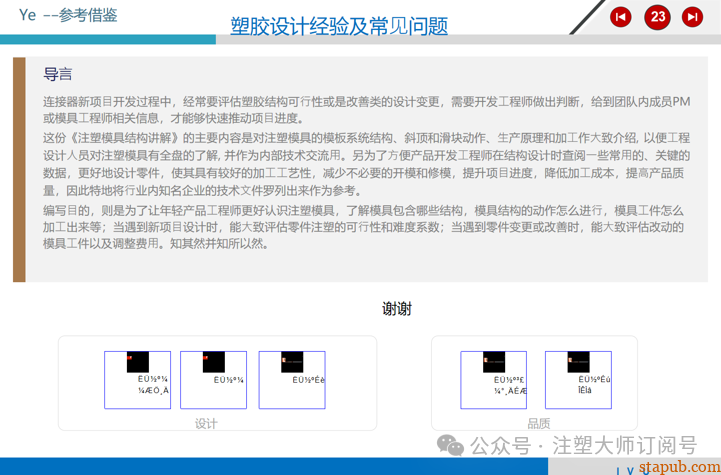This screenshot has height=475, width=721.
Task: Go to the previous slide using red button
Action: (x=621, y=16)
